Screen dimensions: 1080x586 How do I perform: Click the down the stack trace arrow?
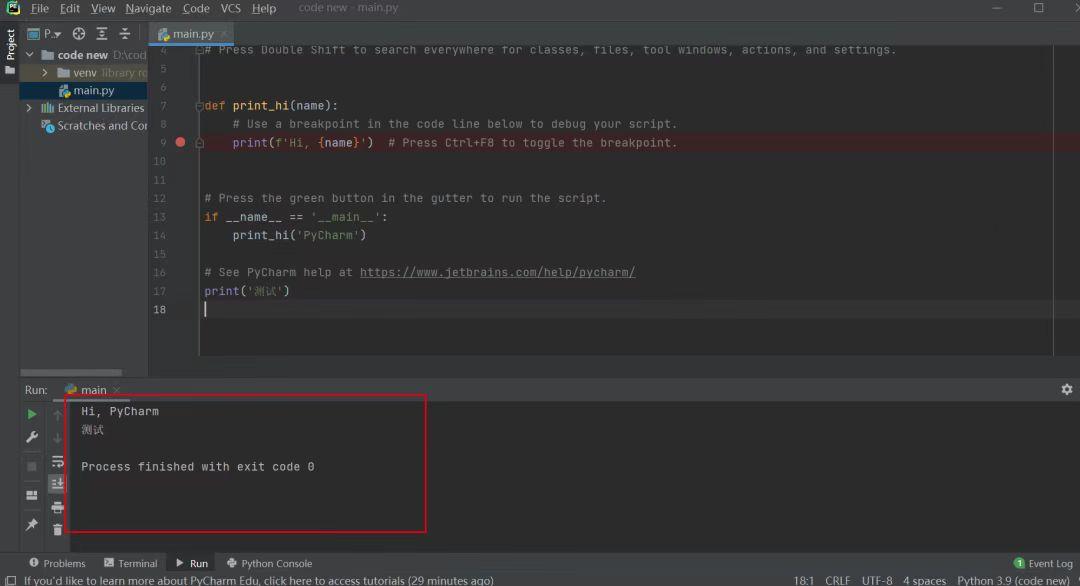coord(58,438)
